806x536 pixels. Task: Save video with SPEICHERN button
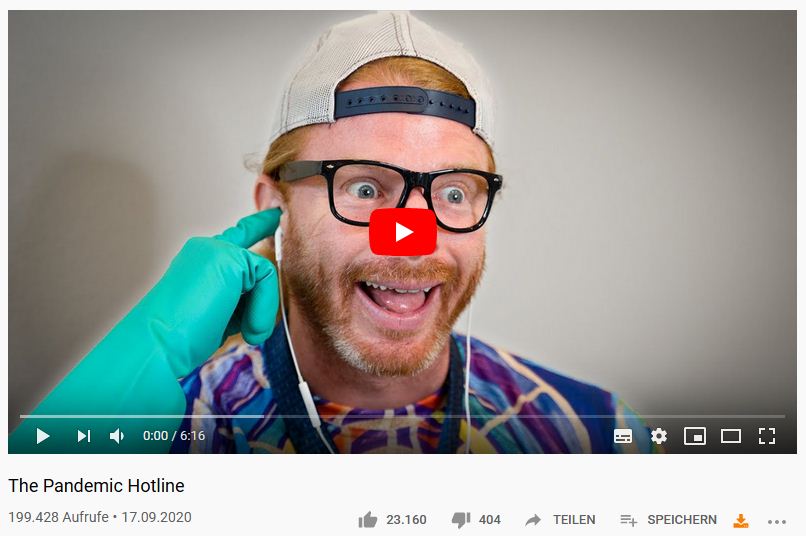click(682, 520)
